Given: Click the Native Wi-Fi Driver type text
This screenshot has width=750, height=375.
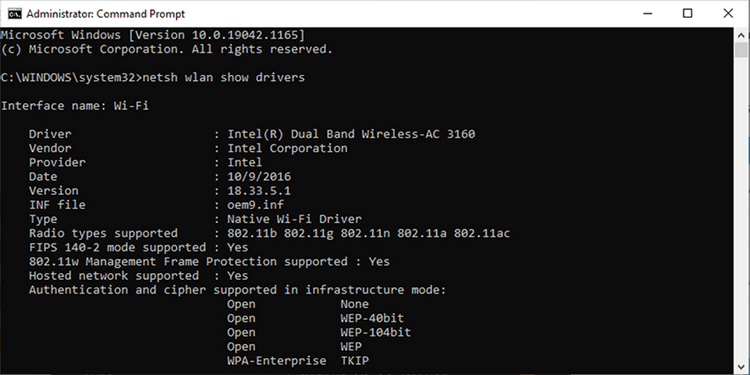Looking at the screenshot, I should [294, 220].
